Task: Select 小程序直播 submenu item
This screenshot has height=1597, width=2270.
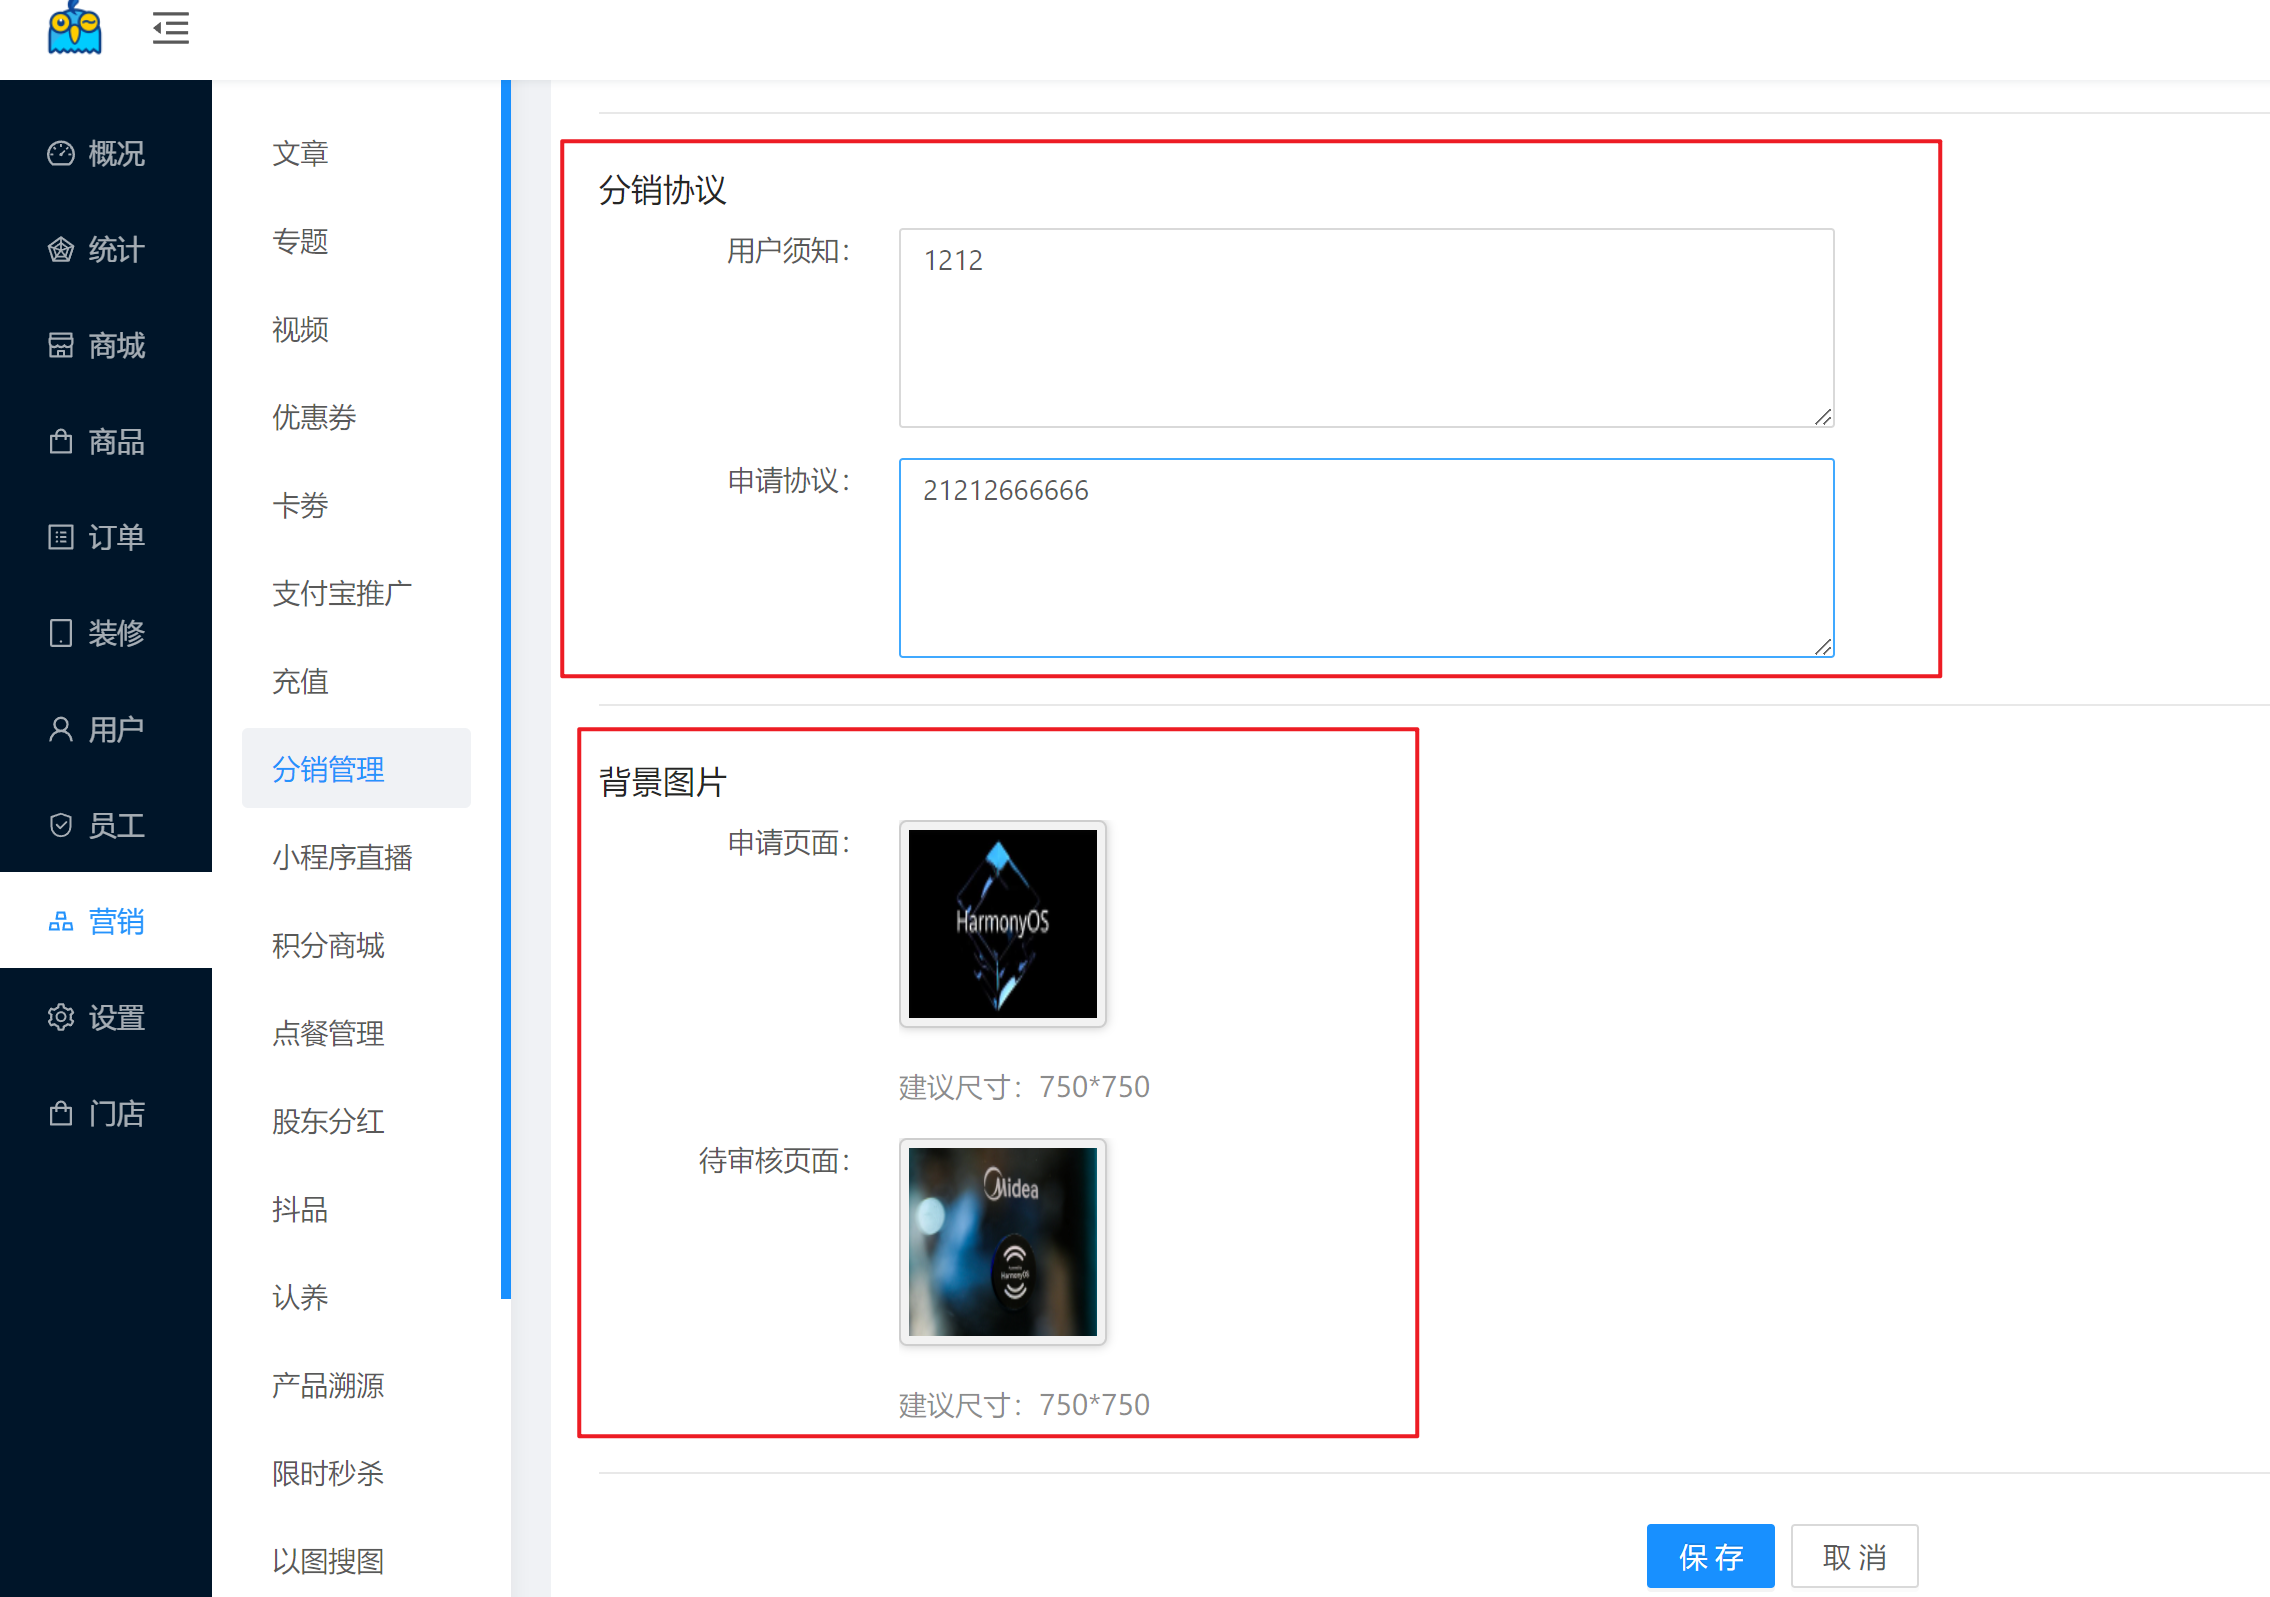Action: [x=342, y=857]
